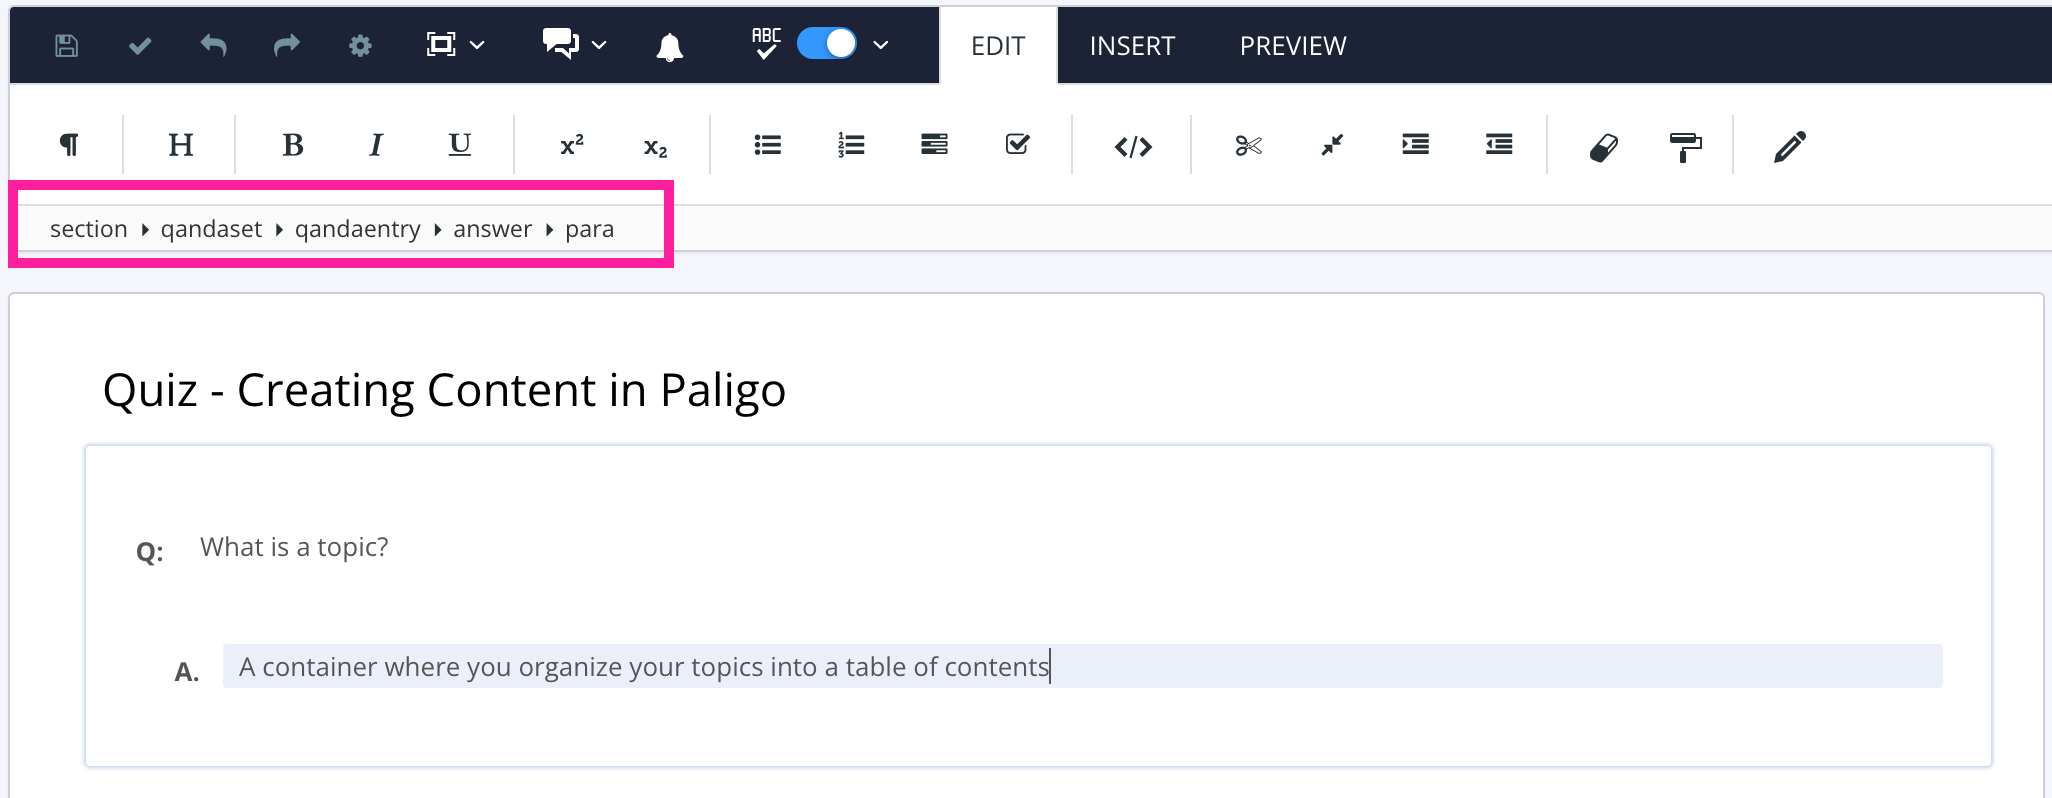
Task: Select qandaentry in the breadcrumb
Action: pos(357,229)
